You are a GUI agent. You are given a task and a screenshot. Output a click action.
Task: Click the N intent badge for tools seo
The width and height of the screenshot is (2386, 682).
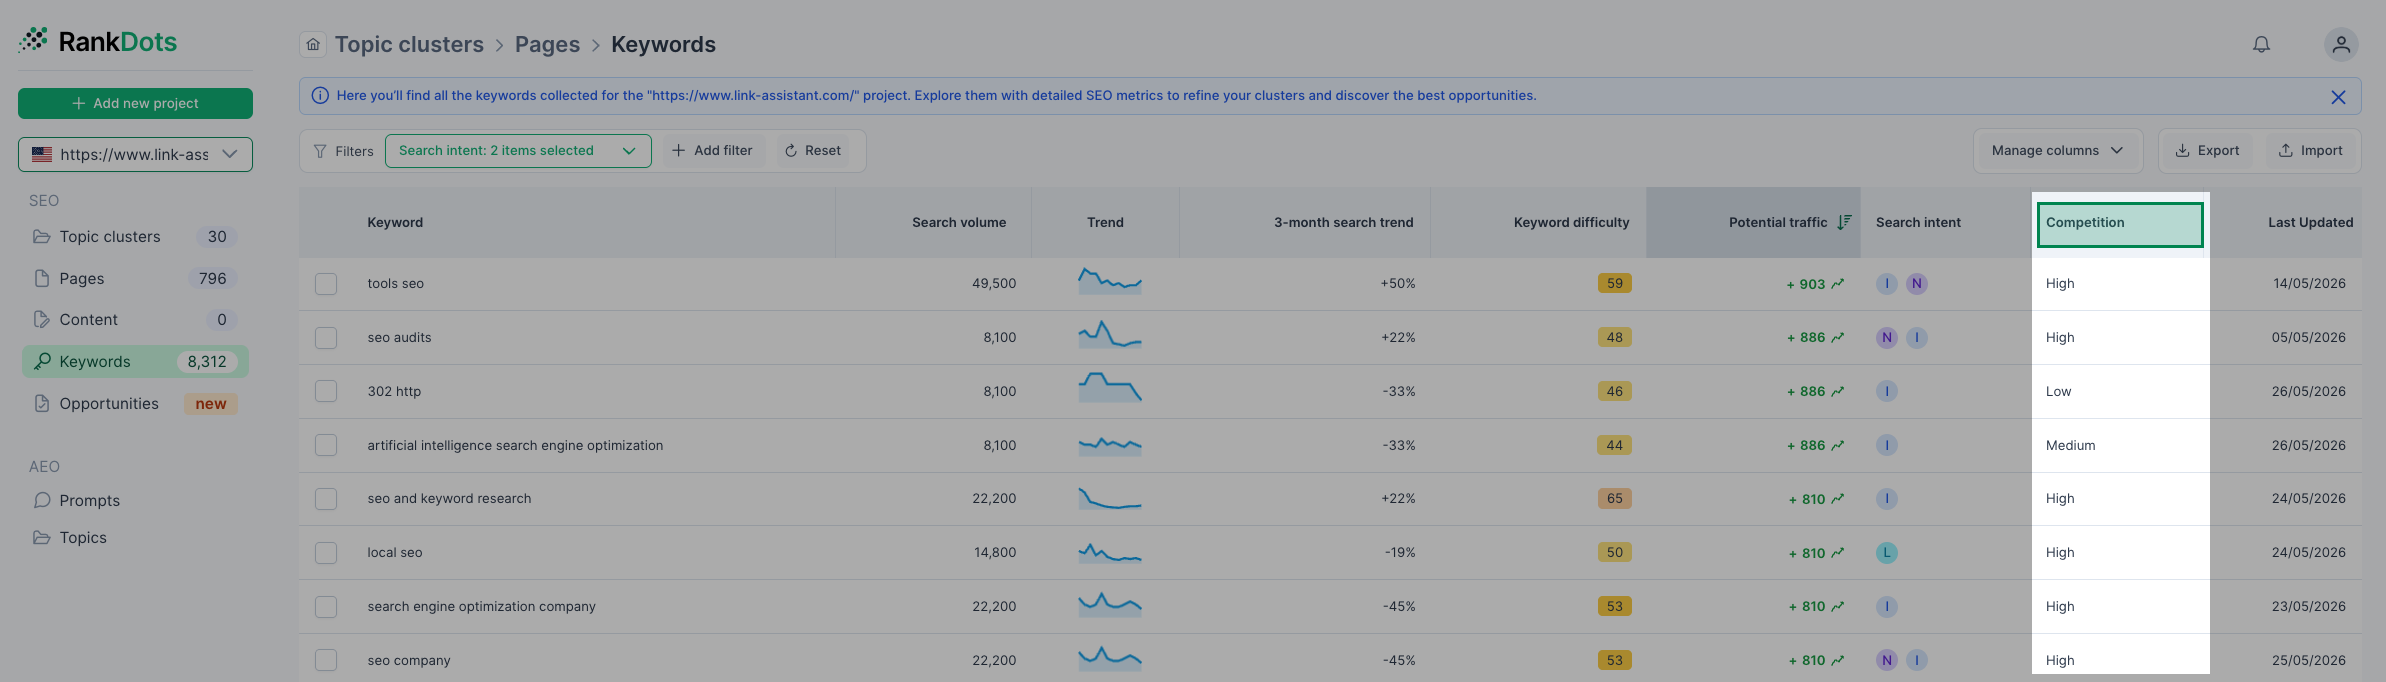coord(1917,284)
